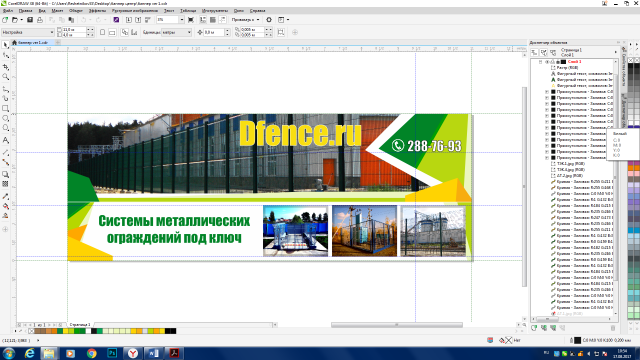Collapse the Слой 1 layer tree
This screenshot has height=360, width=640.
tap(540, 62)
